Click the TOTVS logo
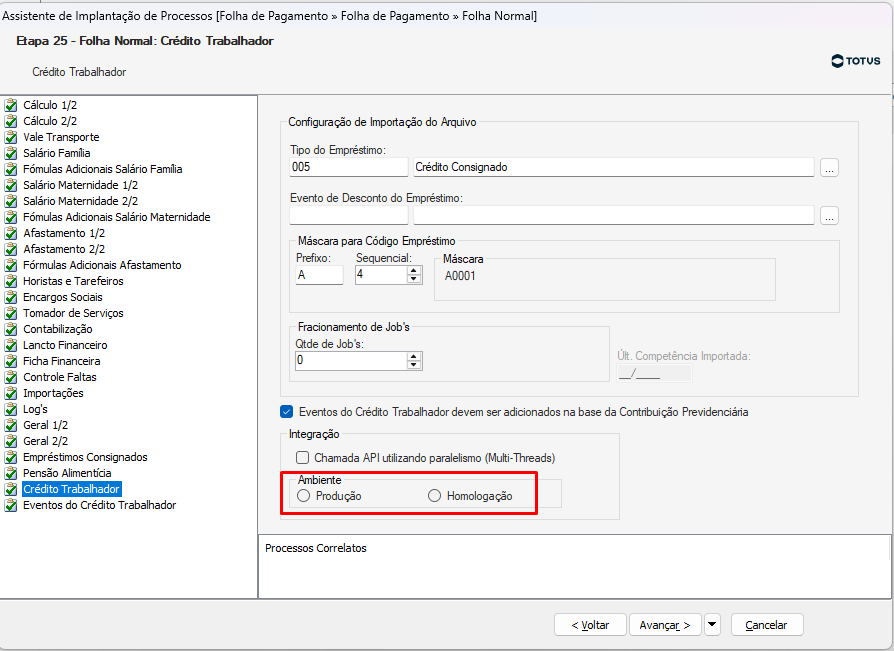The width and height of the screenshot is (894, 651). pyautogui.click(x=855, y=61)
